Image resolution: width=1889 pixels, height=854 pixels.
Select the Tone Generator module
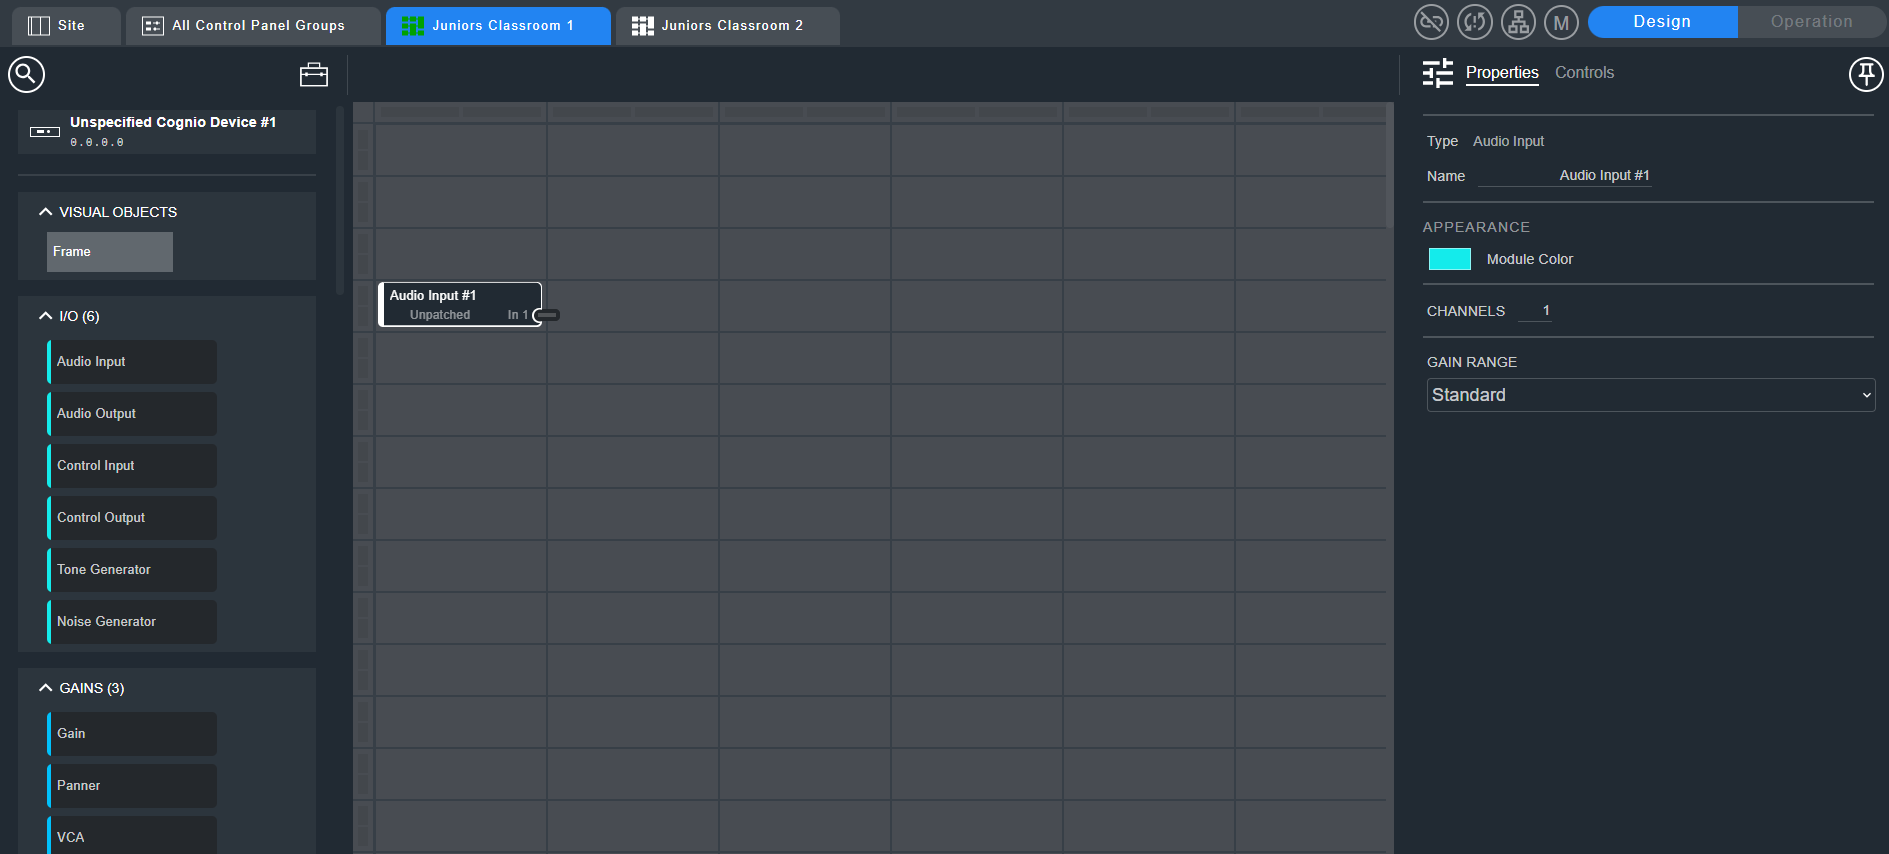132,570
